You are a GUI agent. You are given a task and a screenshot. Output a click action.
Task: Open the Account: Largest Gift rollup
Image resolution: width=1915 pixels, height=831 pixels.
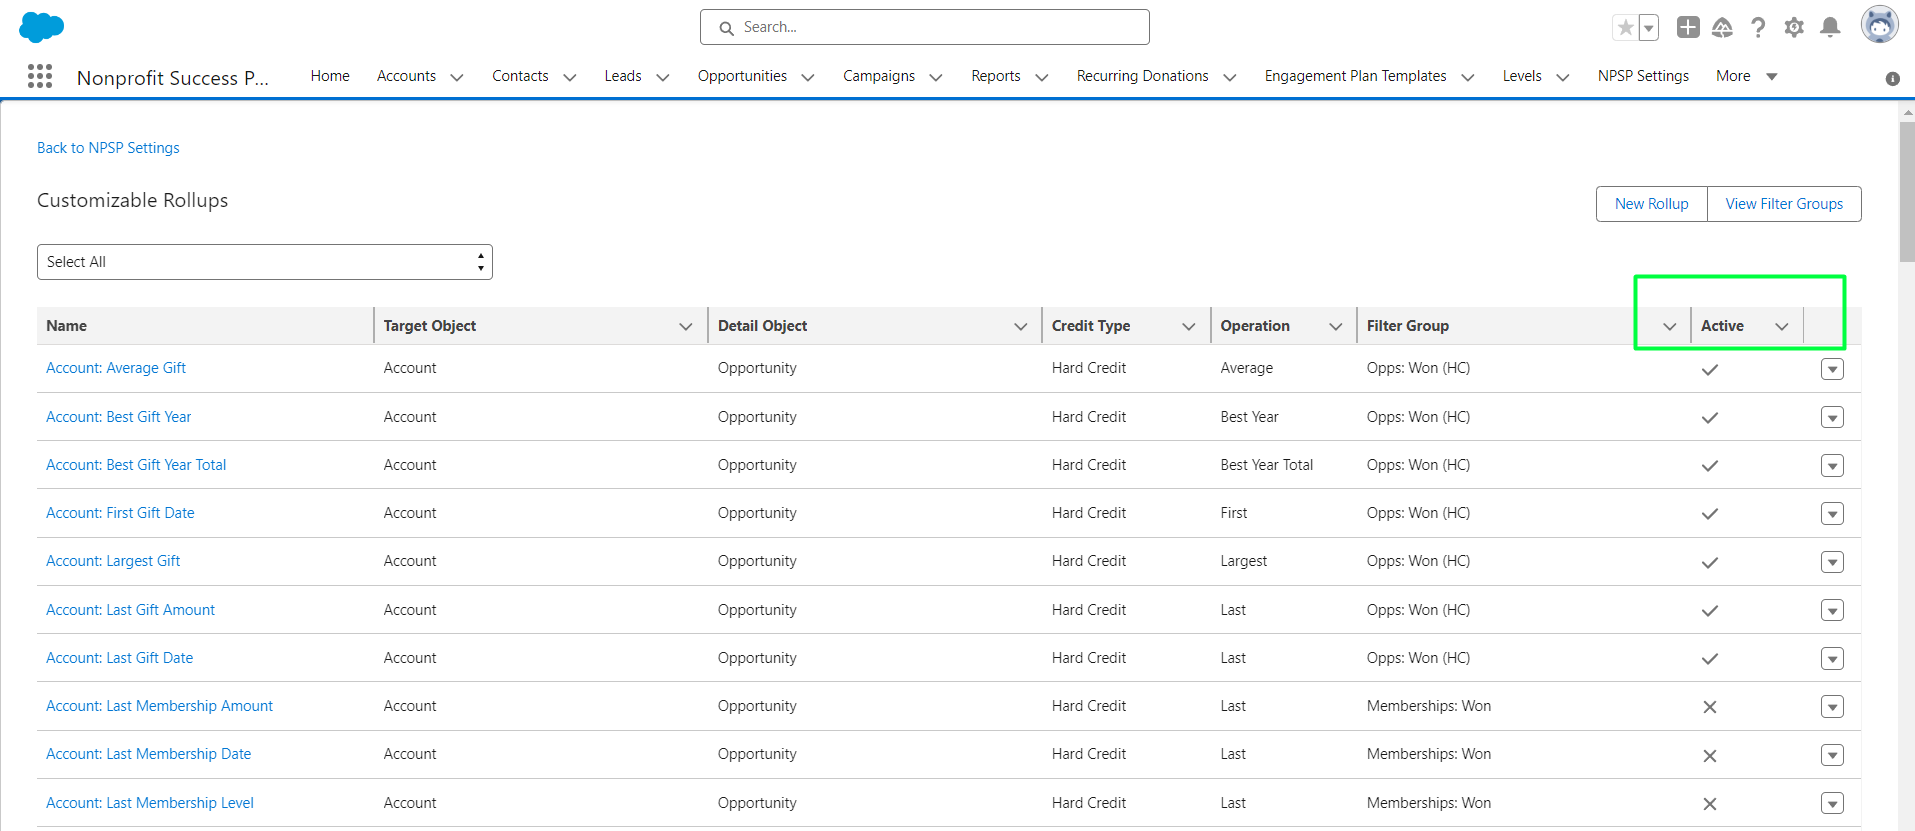[x=113, y=561]
